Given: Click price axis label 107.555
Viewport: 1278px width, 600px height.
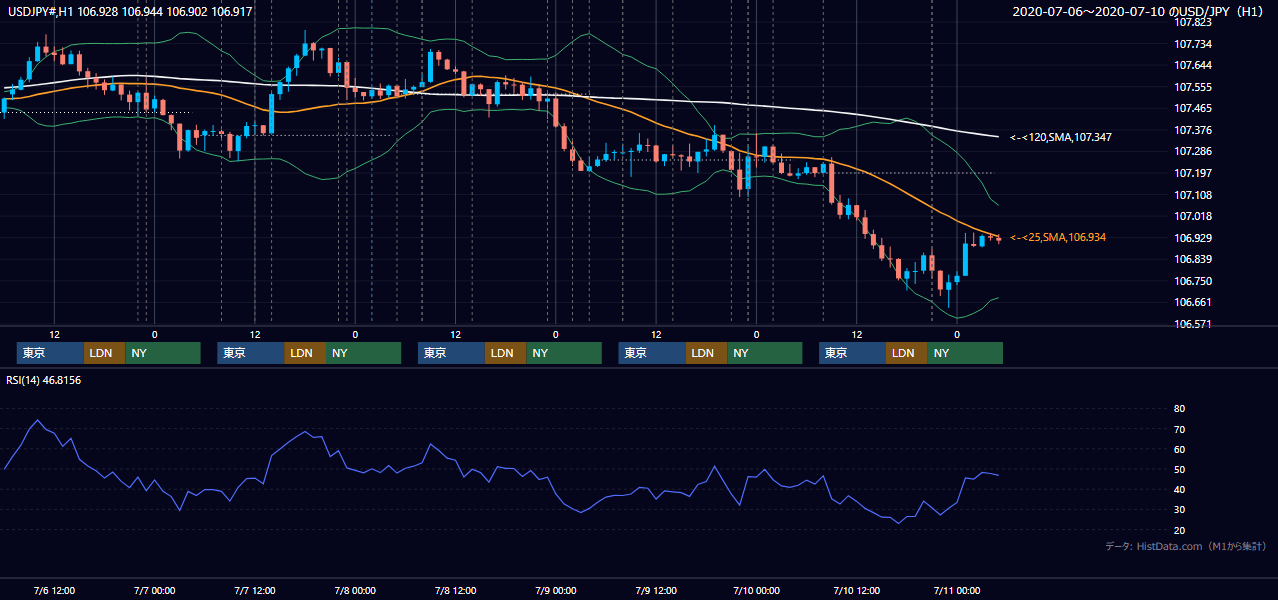Looking at the screenshot, I should [1193, 87].
